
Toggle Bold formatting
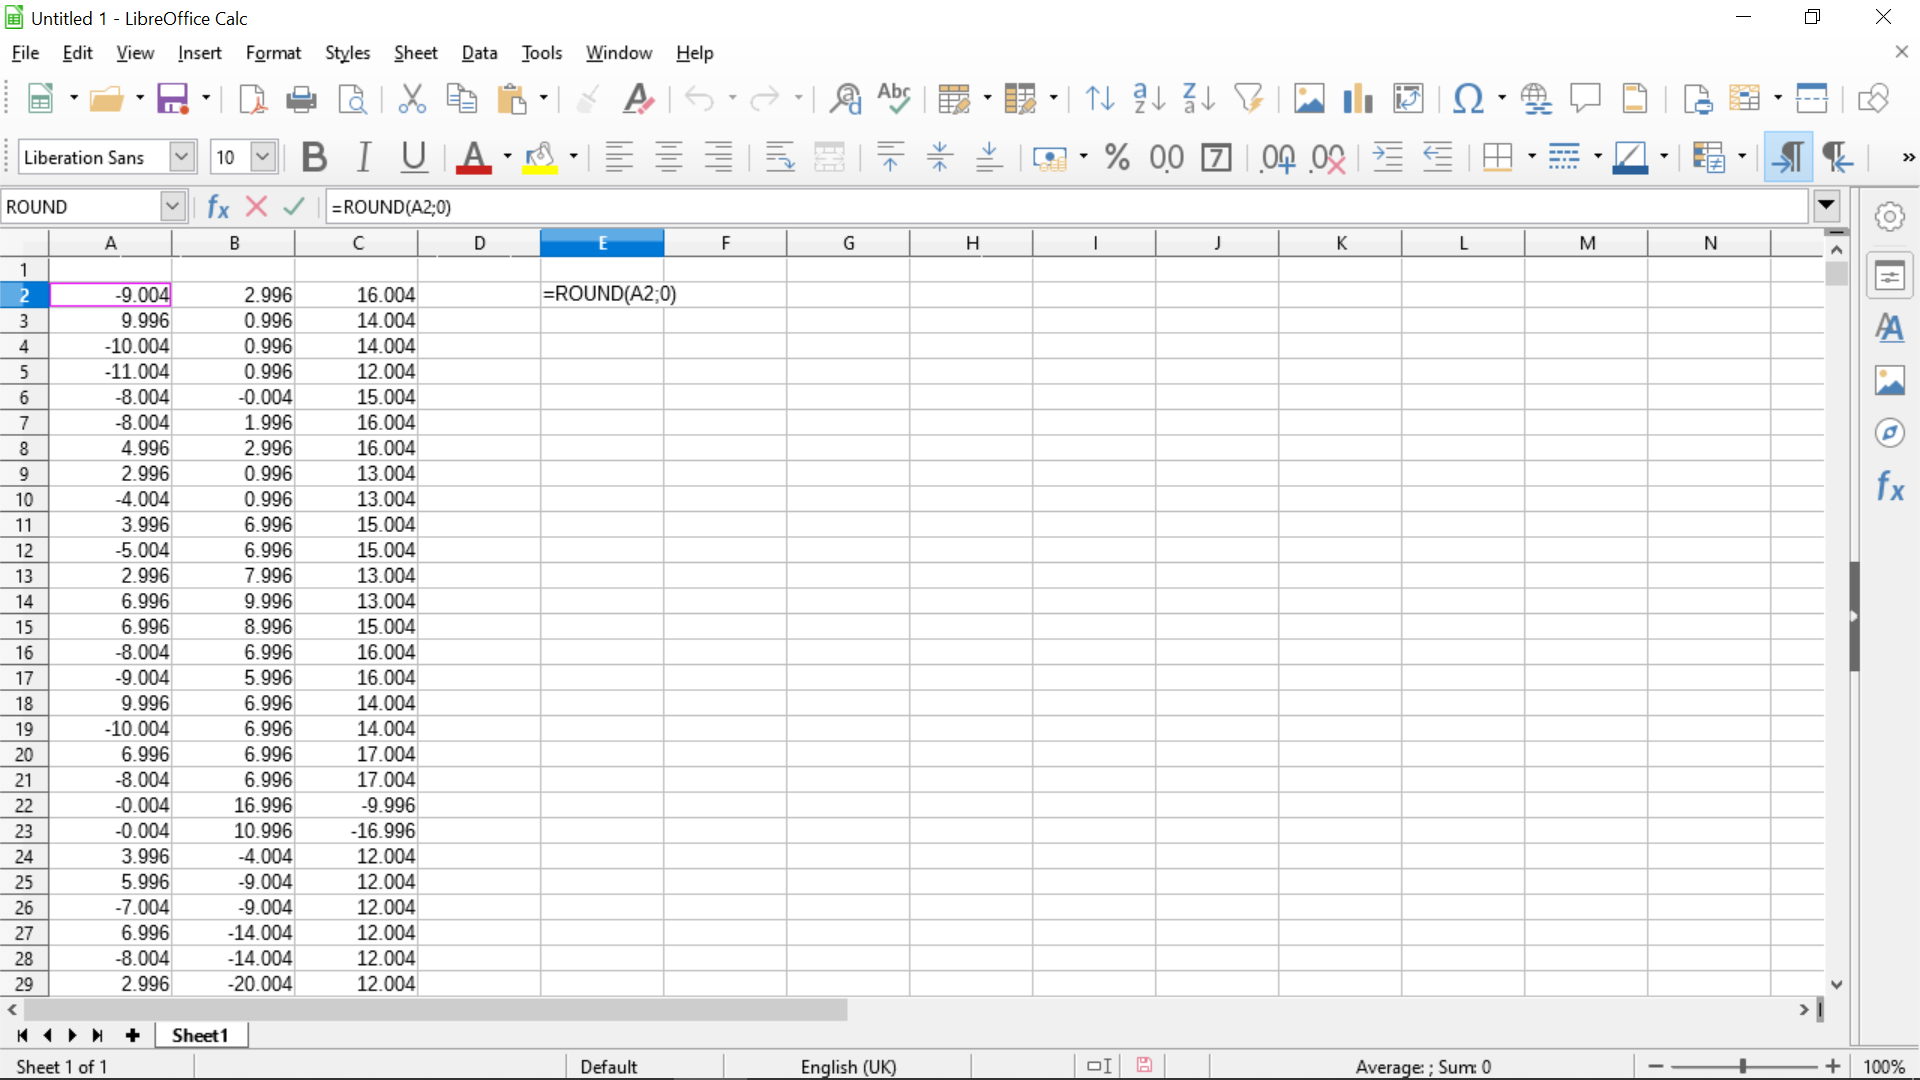(314, 157)
